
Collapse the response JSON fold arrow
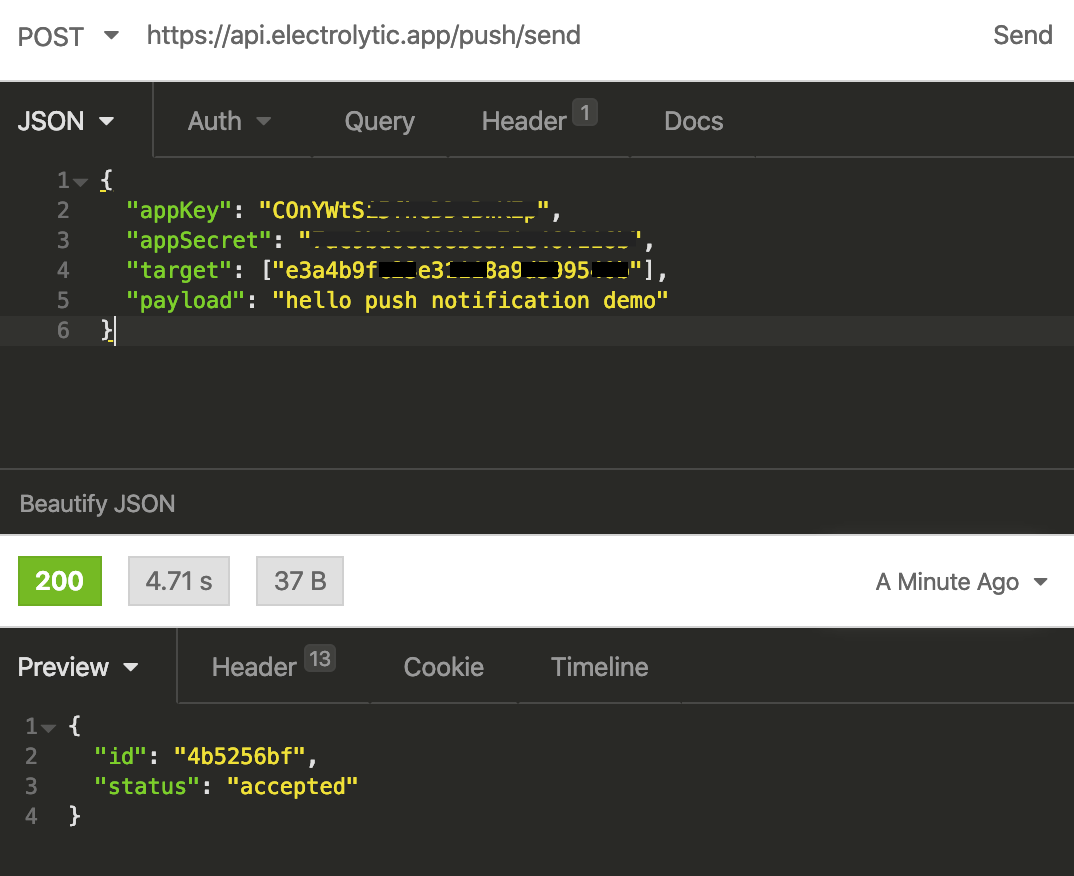click(48, 728)
